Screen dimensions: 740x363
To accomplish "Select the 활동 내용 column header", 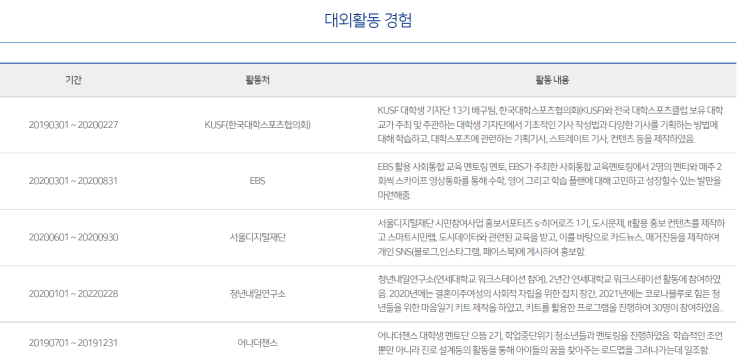I will [x=552, y=80].
